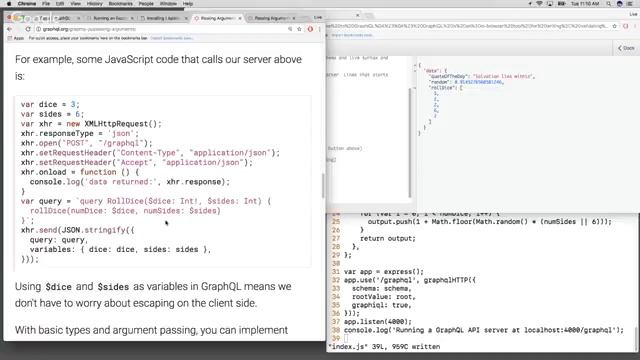
Task: Open the Apple menu
Action: point(9,4)
